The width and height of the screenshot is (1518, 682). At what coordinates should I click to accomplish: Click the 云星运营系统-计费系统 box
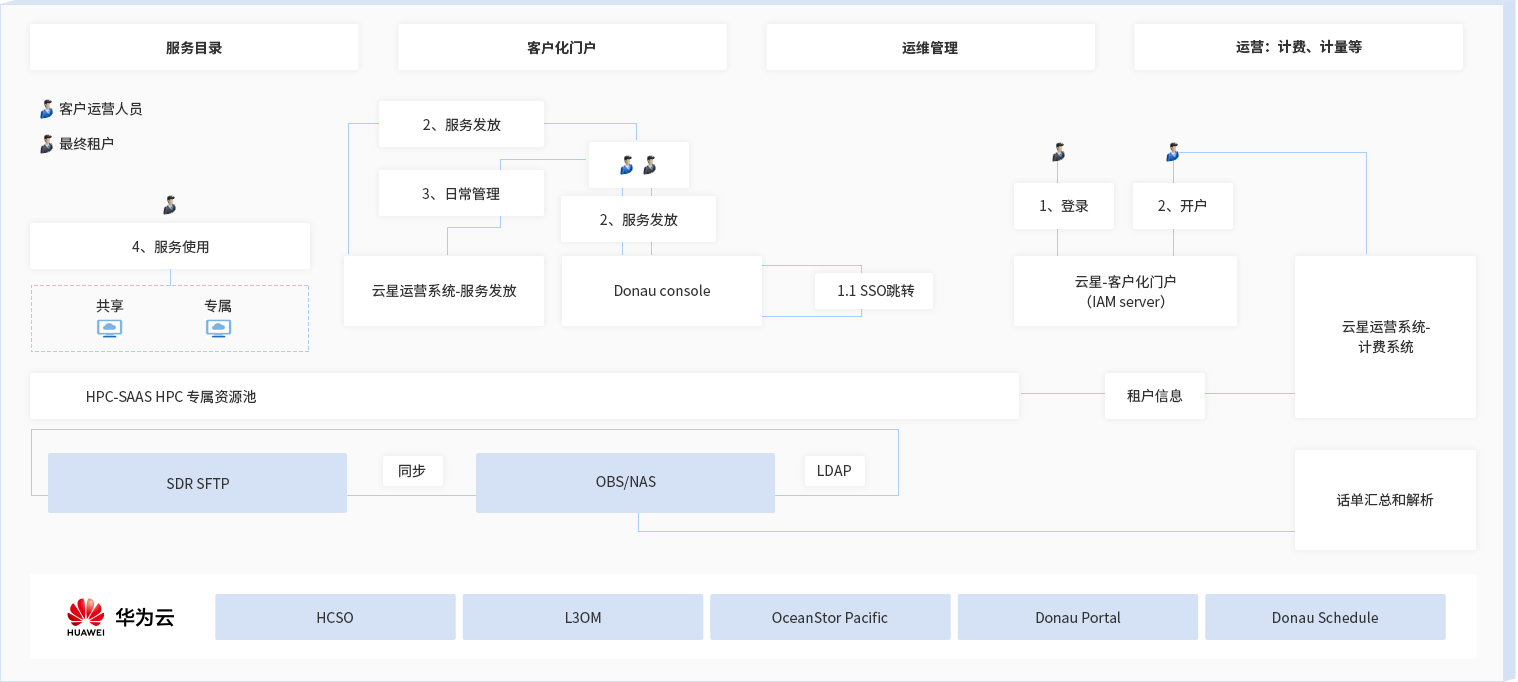pyautogui.click(x=1385, y=337)
